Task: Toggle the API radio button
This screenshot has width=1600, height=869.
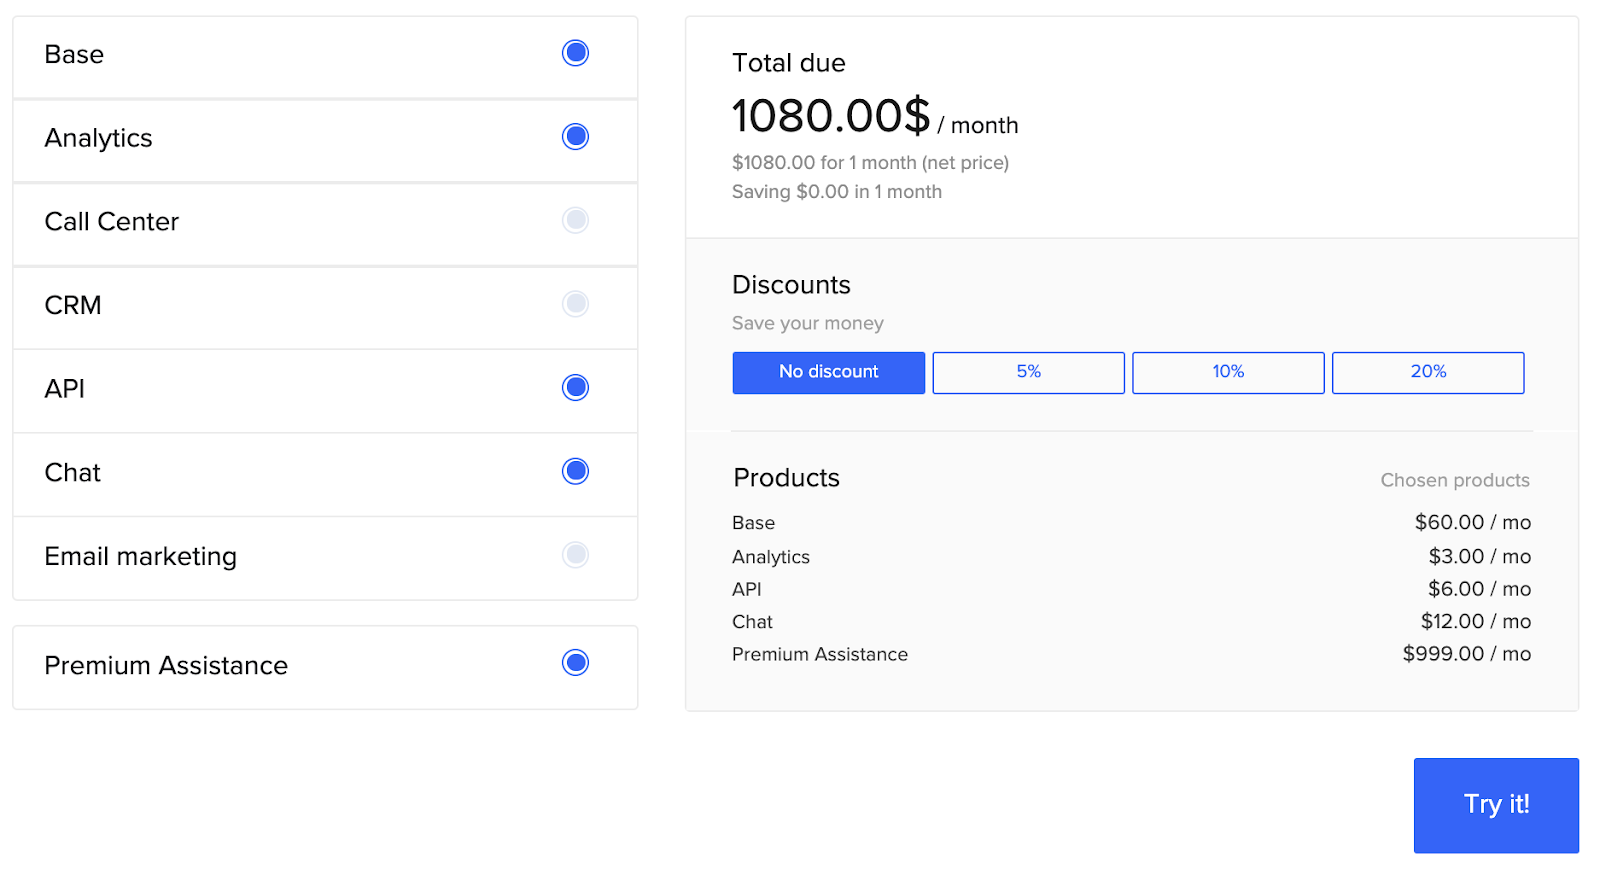Action: coord(575,387)
